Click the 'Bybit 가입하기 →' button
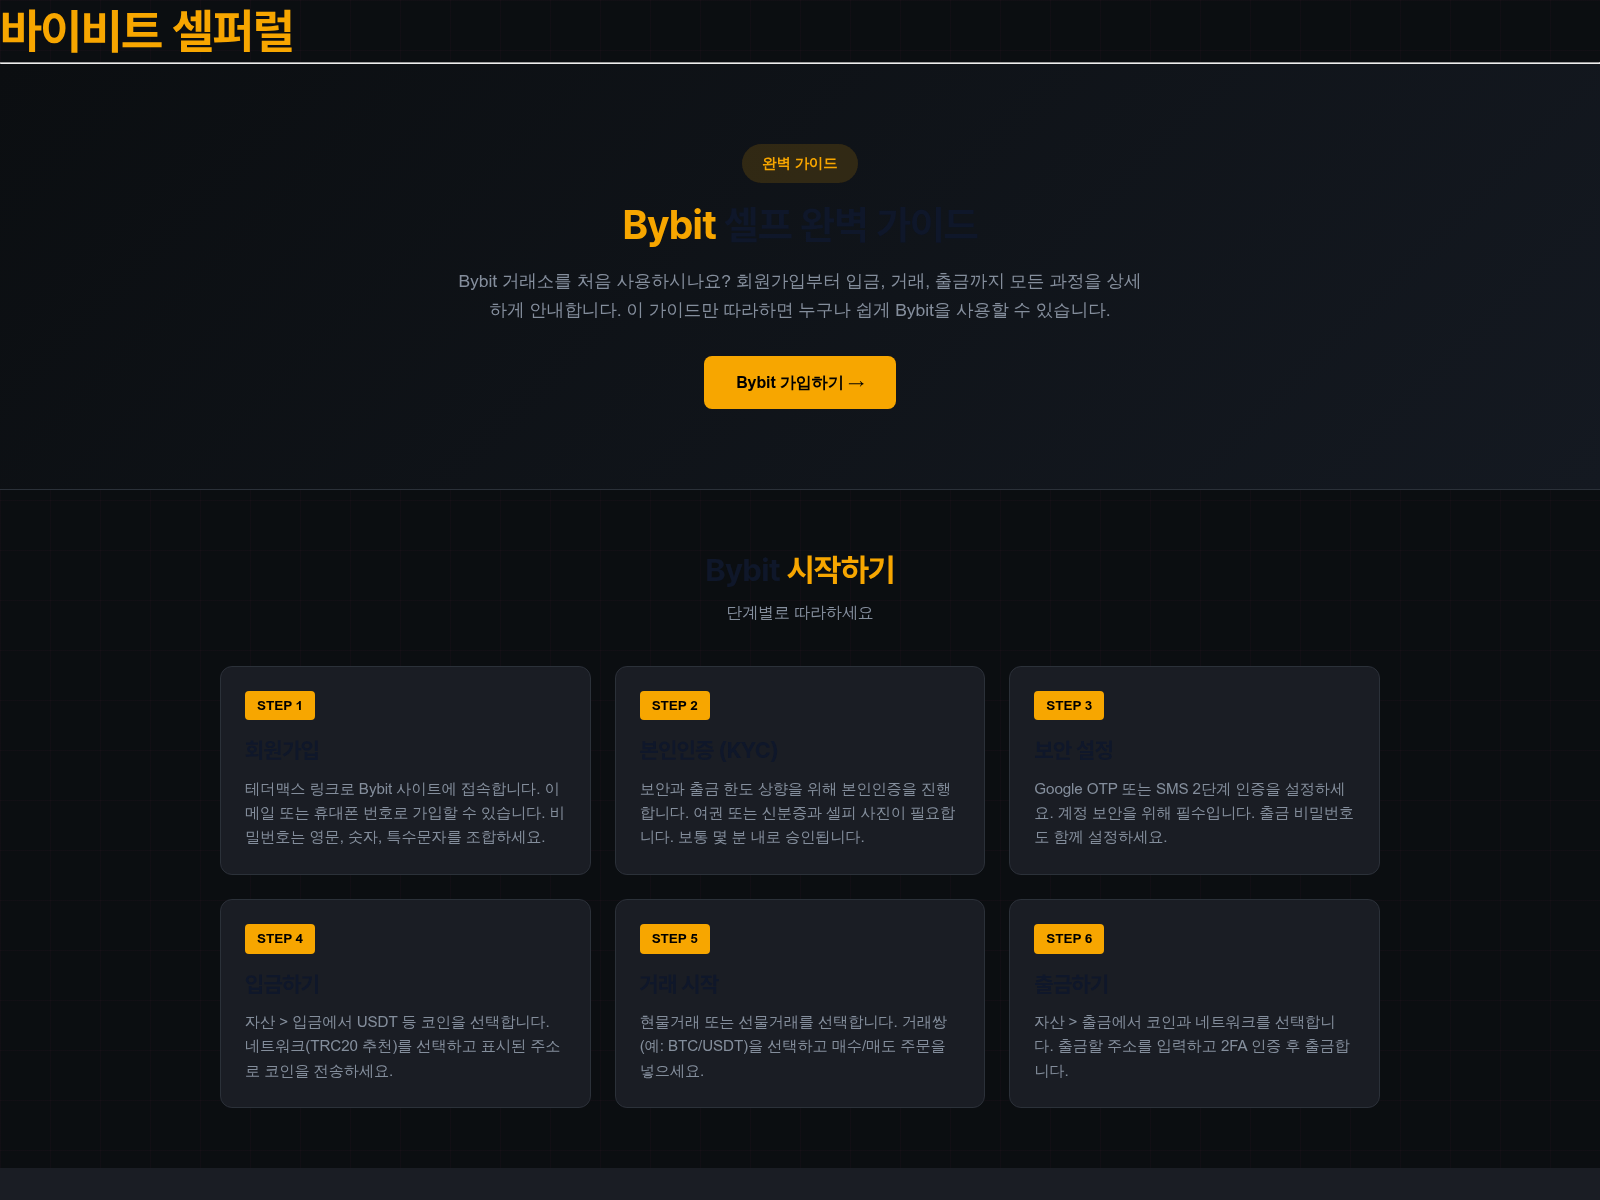The width and height of the screenshot is (1600, 1200). coord(800,382)
